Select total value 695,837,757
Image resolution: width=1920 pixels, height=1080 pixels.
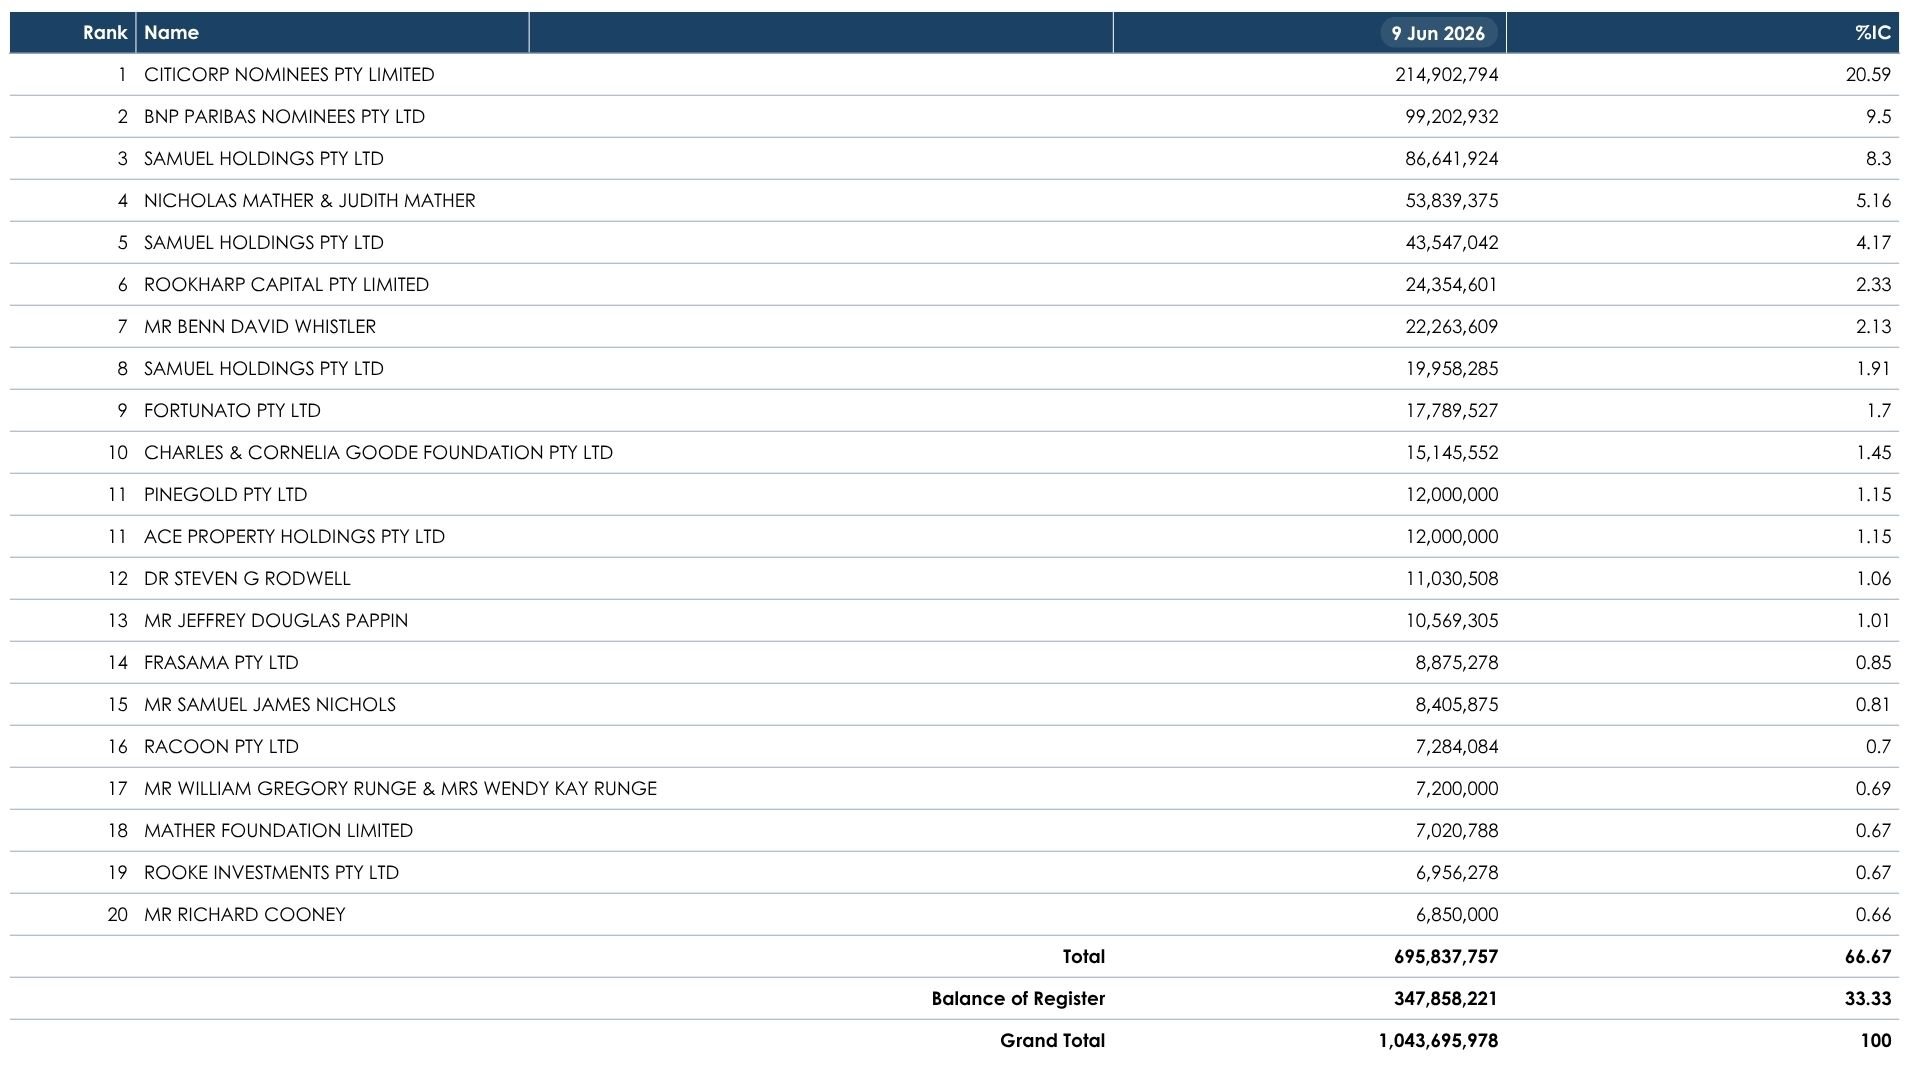pos(1446,956)
